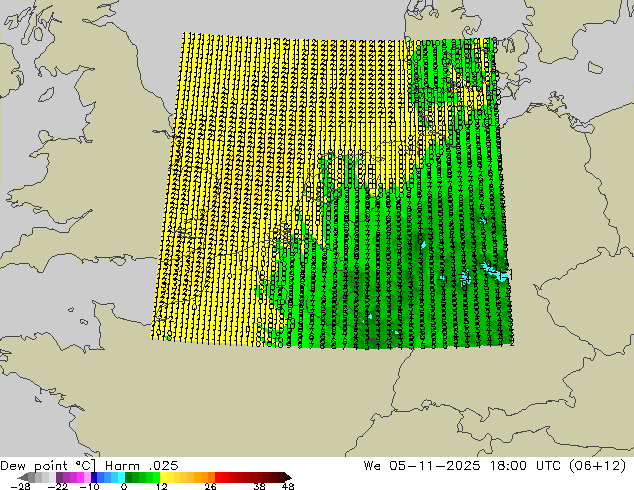Click the '48' legend label
Screen dimensions: 634x490
coord(288,486)
